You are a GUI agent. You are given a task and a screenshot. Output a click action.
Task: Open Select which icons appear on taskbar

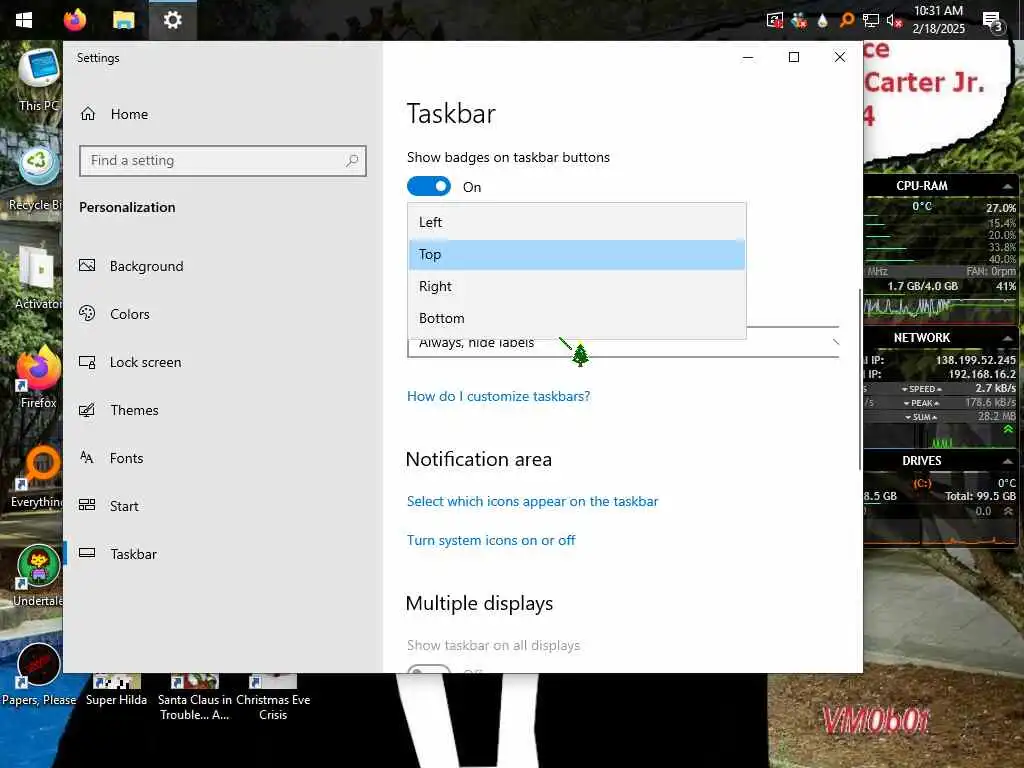click(532, 502)
